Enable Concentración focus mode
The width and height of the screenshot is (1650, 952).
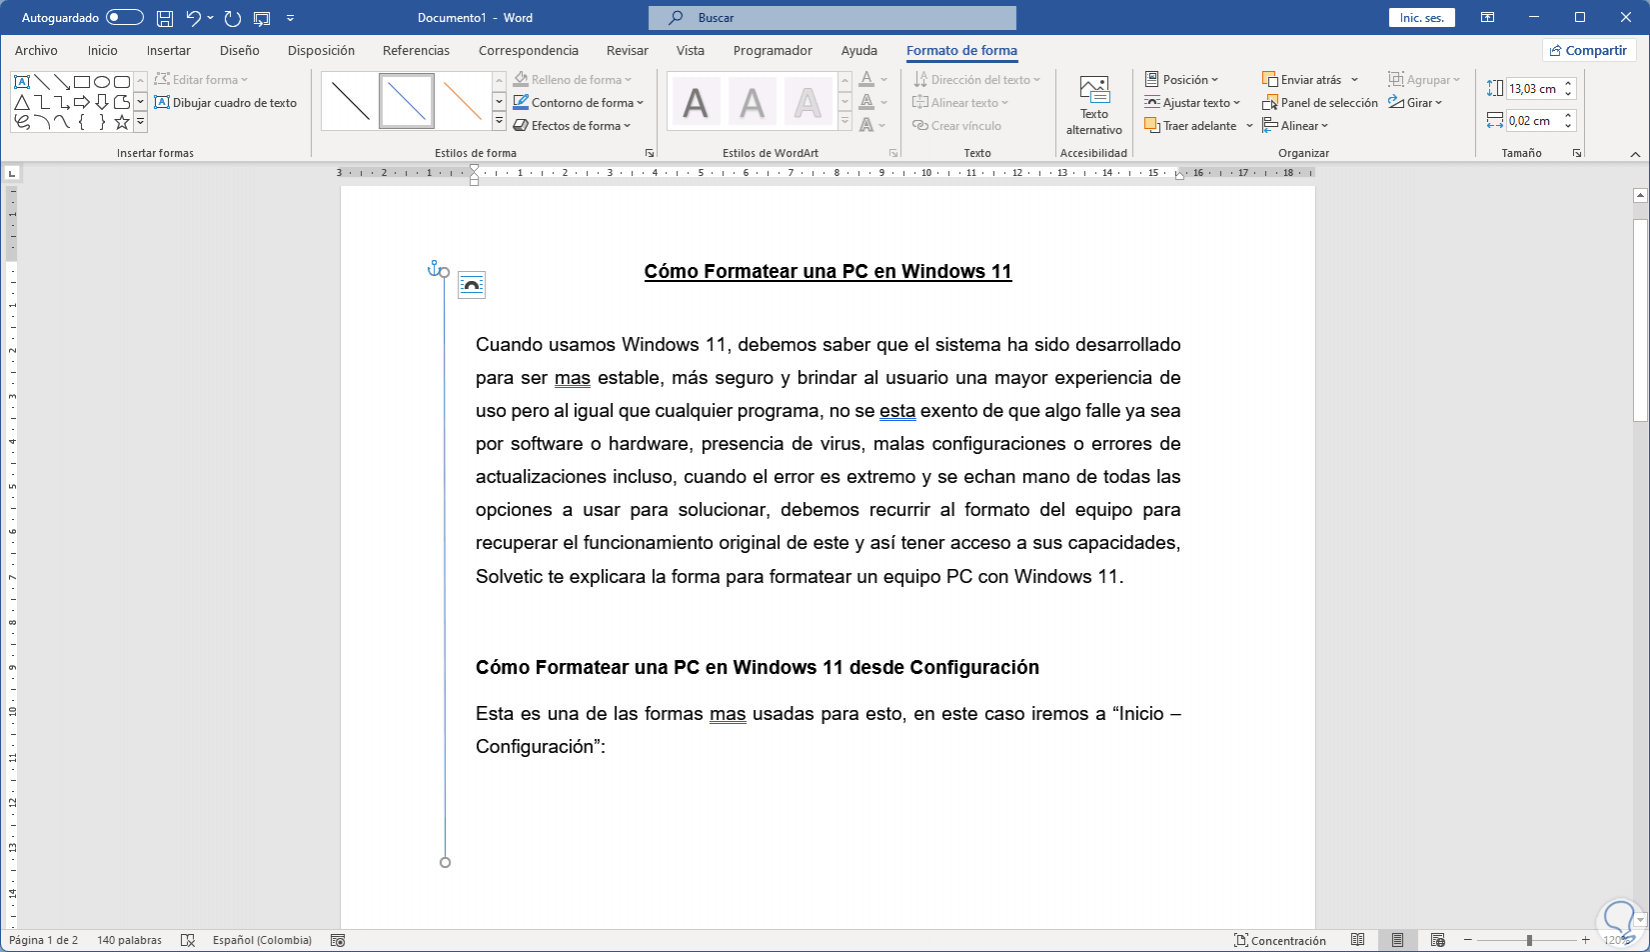(1280, 940)
